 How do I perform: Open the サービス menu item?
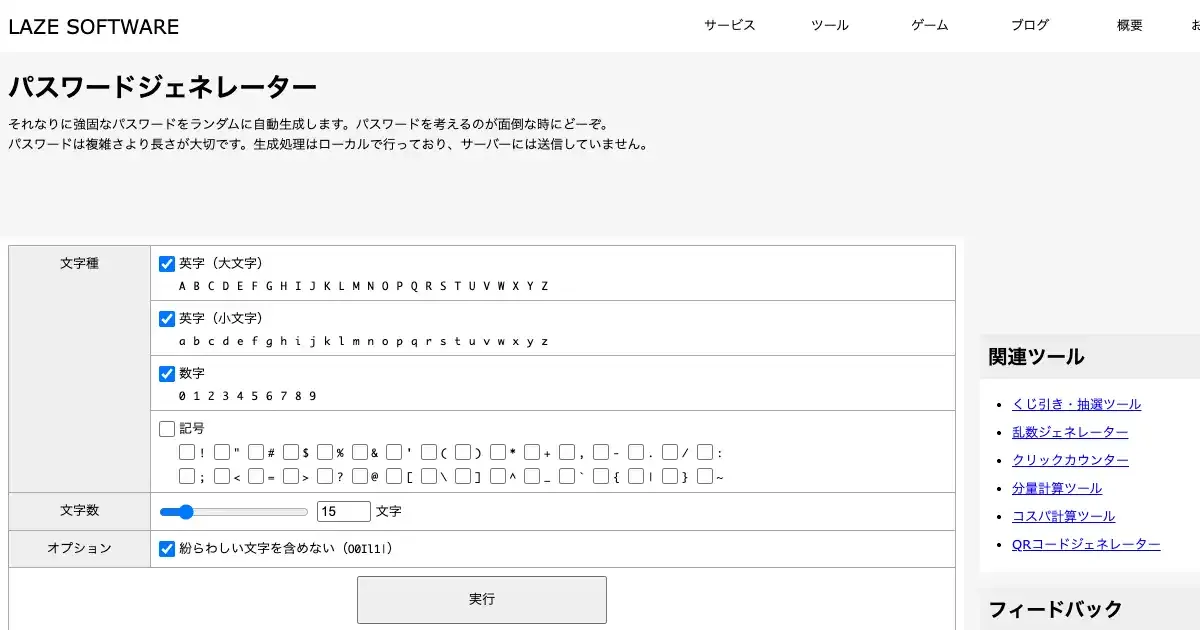pos(729,26)
